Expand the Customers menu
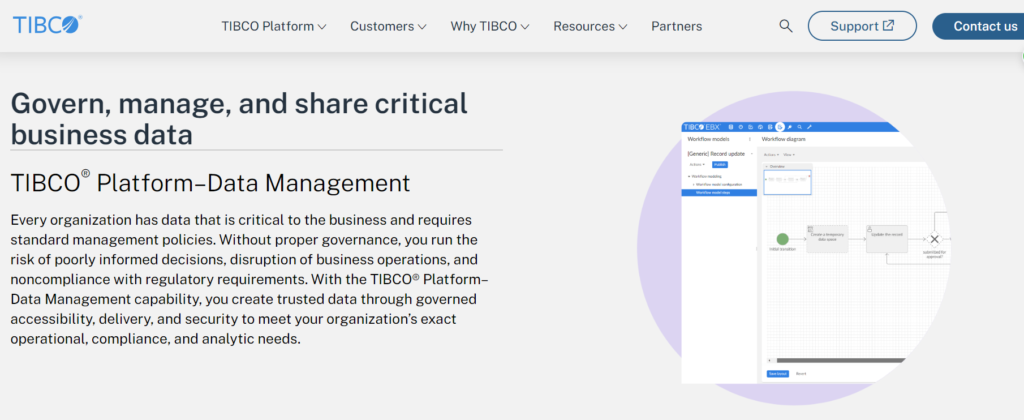 click(388, 26)
